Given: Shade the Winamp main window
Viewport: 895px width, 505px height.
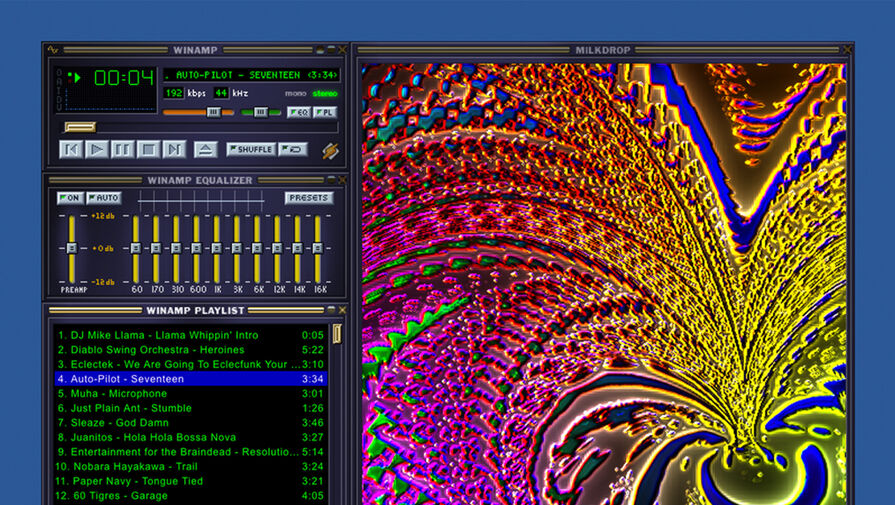Looking at the screenshot, I should point(332,50).
